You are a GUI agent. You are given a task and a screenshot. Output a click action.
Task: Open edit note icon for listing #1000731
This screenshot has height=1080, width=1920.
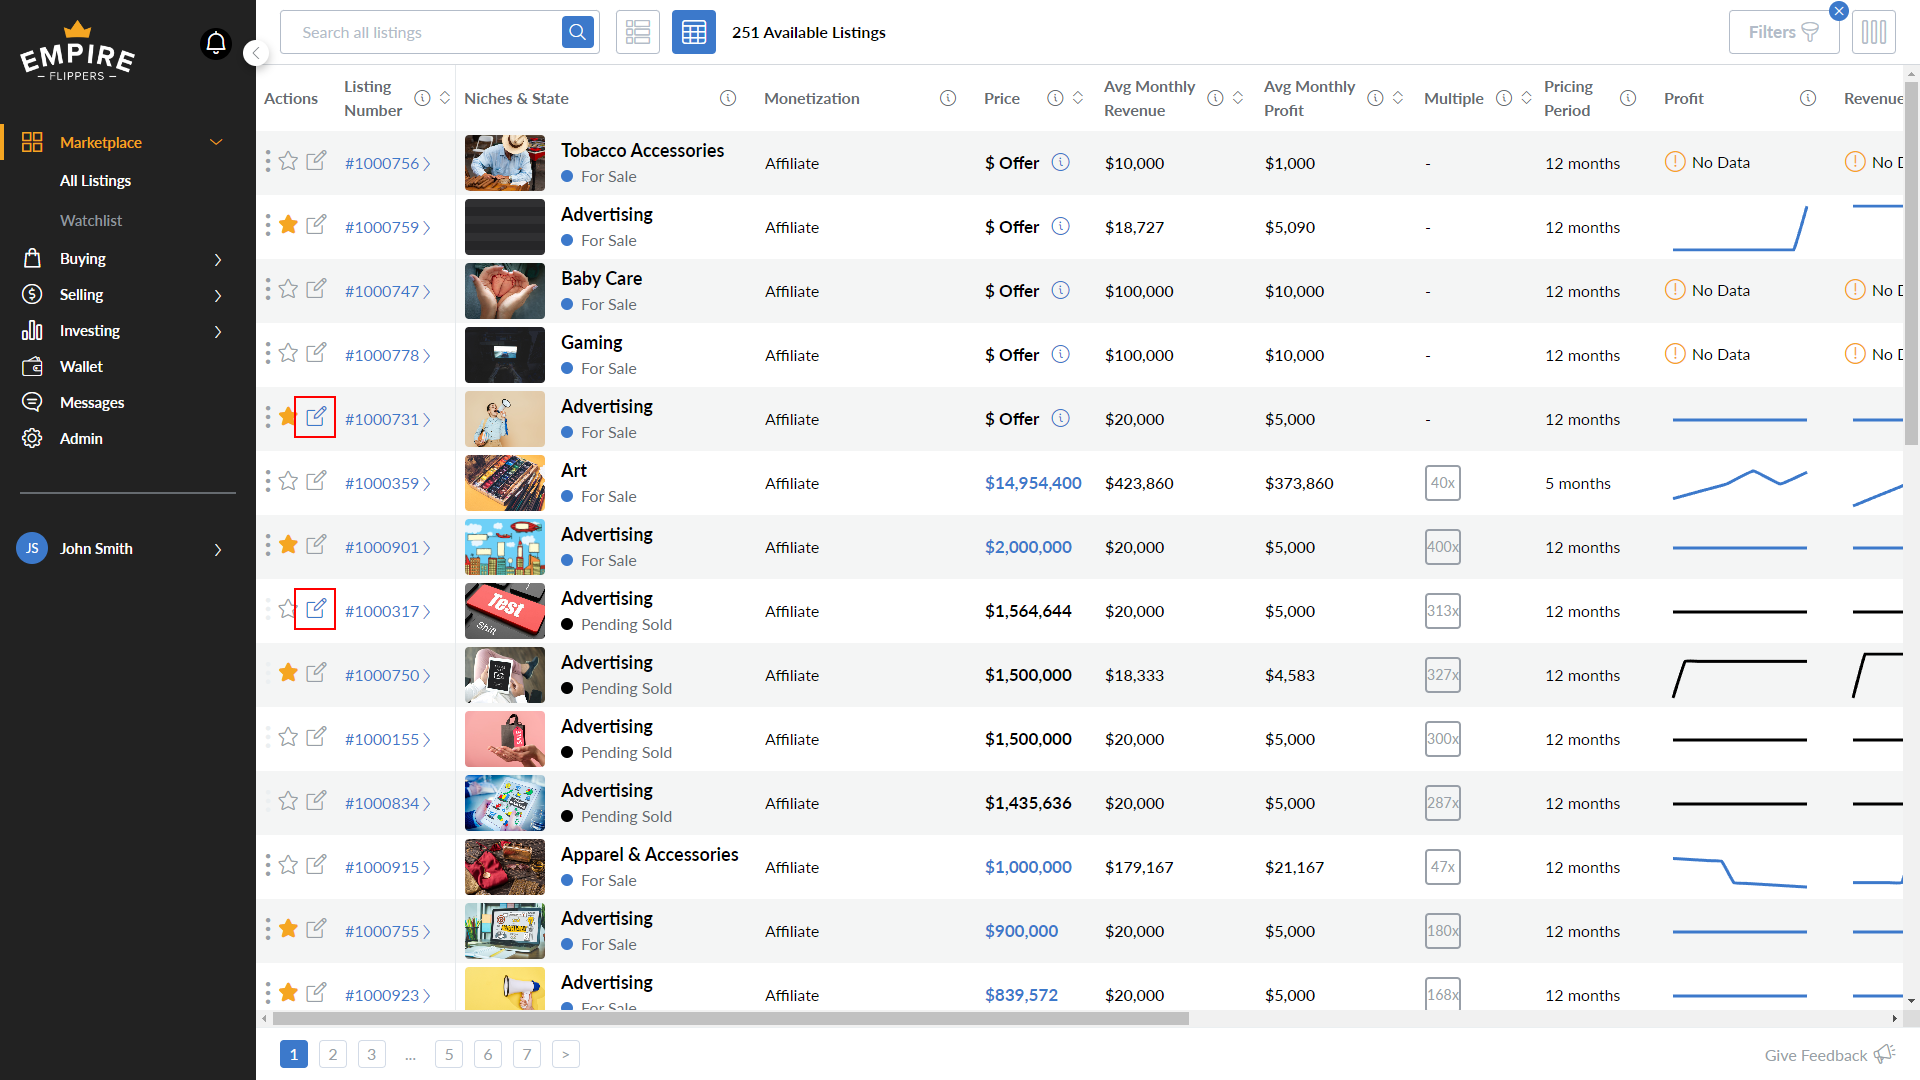tap(316, 417)
